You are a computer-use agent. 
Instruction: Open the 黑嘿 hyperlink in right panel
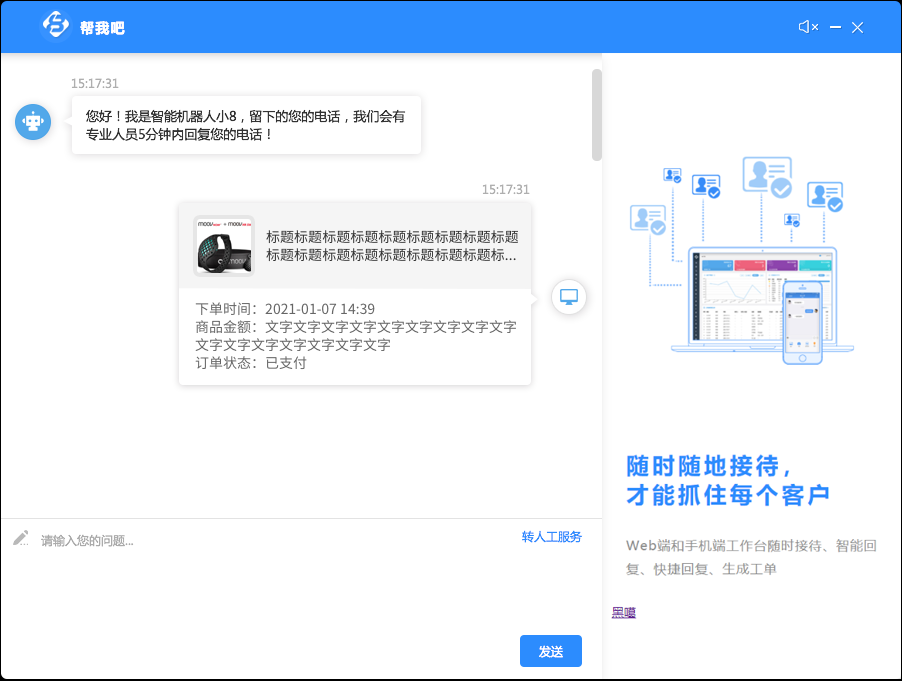click(624, 613)
